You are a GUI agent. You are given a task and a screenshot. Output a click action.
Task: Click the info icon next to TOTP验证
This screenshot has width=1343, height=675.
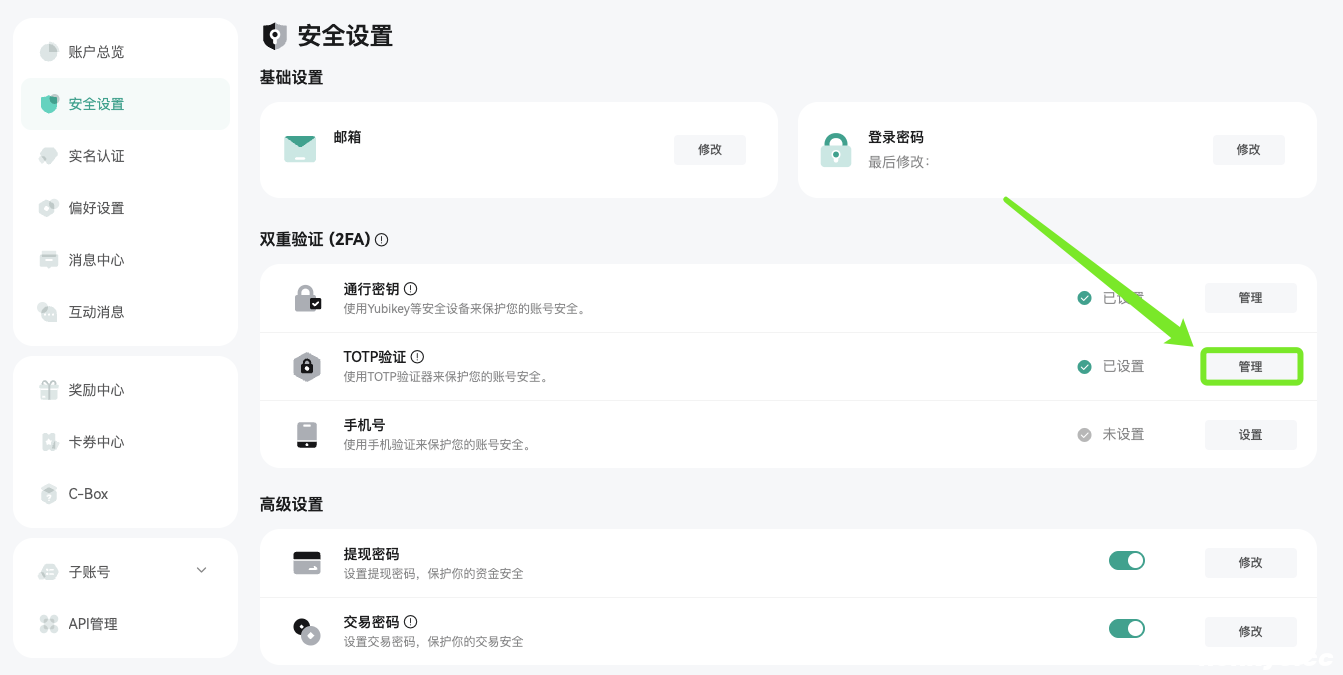(x=417, y=357)
